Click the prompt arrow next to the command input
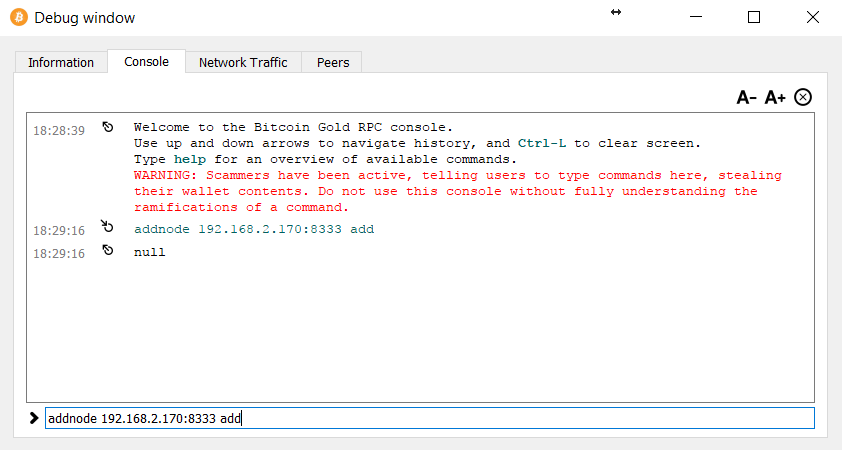 [34, 418]
